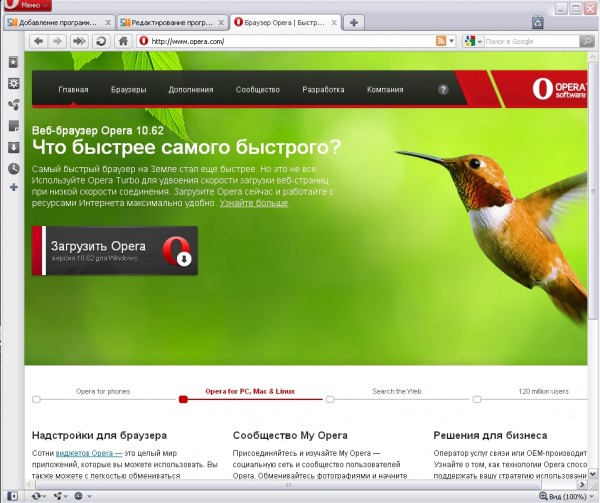Toggle the panel sidebar via status bar button
Viewport: 600px width, 503px height.
(x=12, y=496)
